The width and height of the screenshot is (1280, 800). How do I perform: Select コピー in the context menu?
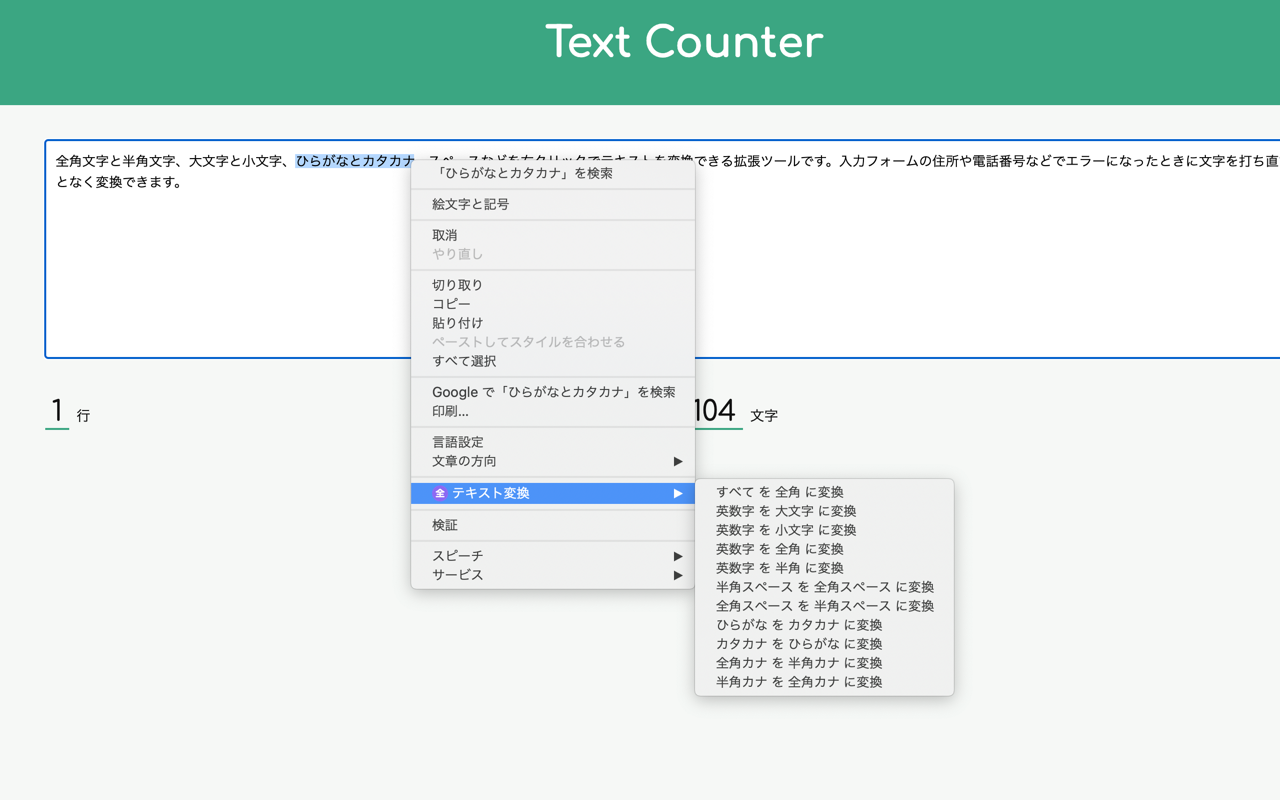tap(553, 304)
